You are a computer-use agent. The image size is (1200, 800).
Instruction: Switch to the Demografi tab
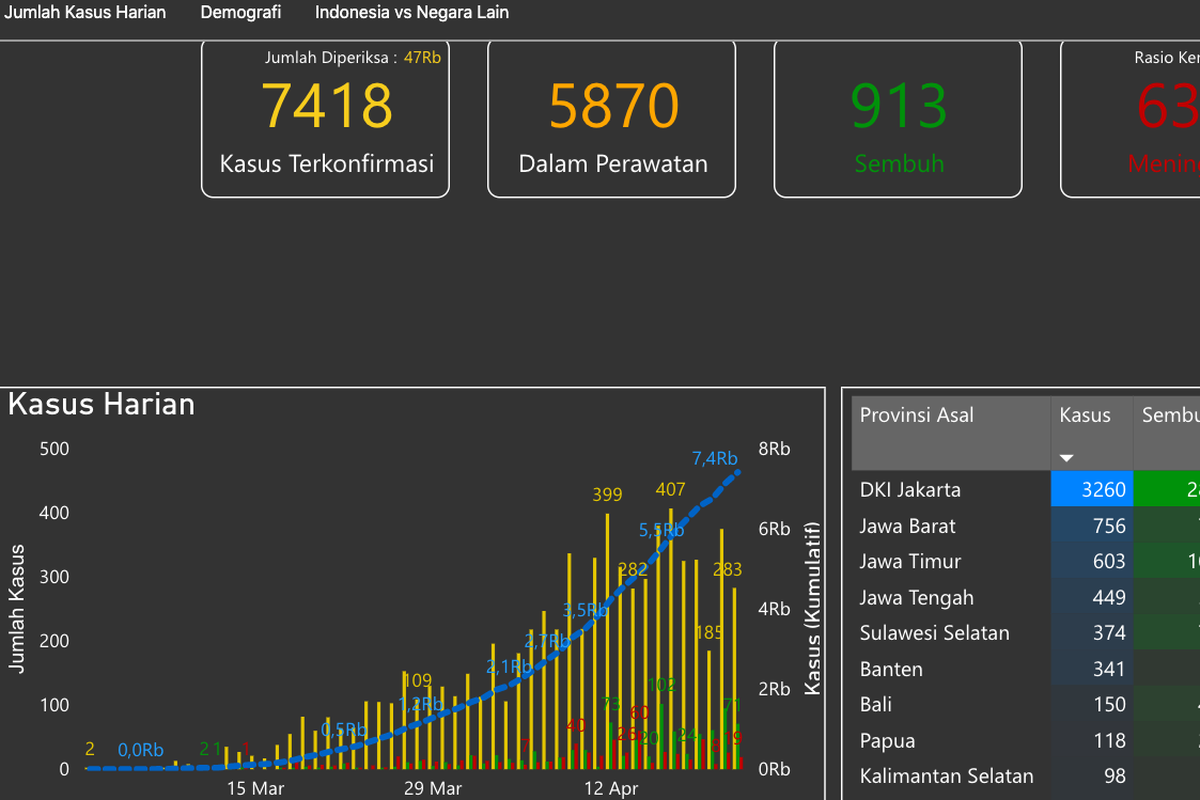[x=241, y=13]
